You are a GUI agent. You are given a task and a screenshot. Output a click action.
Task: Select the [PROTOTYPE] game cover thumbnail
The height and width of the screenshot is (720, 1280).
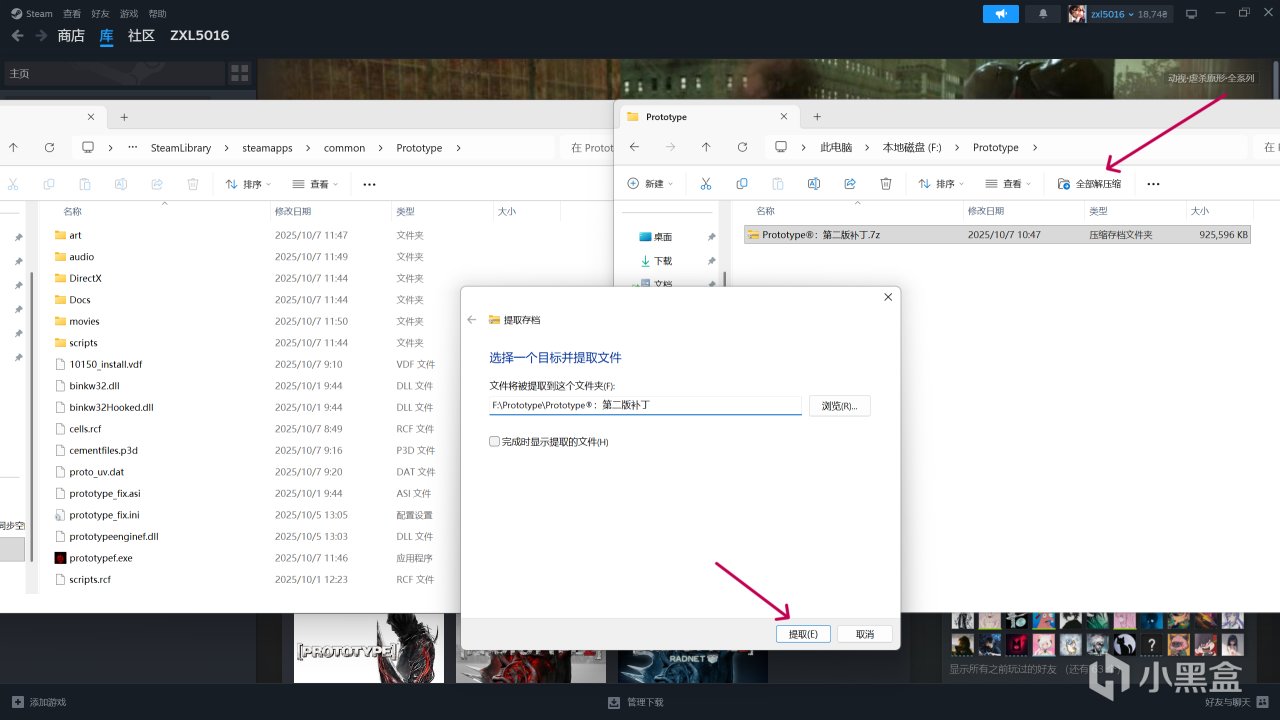click(369, 648)
